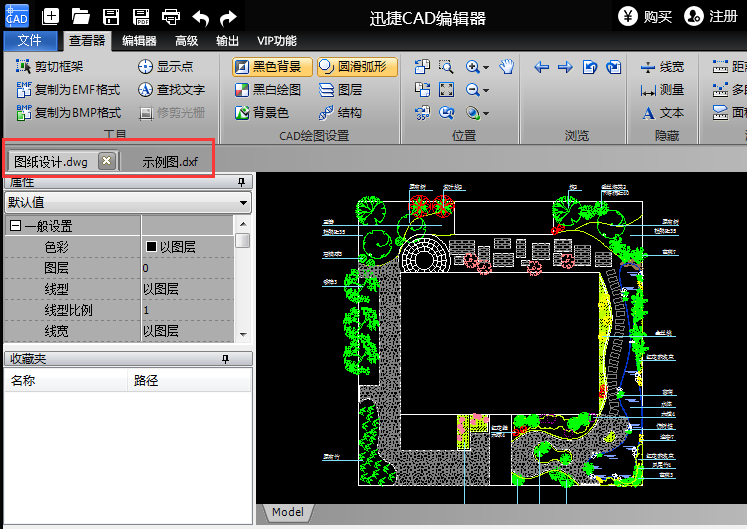The width and height of the screenshot is (747, 529).
Task: Click the Print icon in title bar
Action: 171,16
